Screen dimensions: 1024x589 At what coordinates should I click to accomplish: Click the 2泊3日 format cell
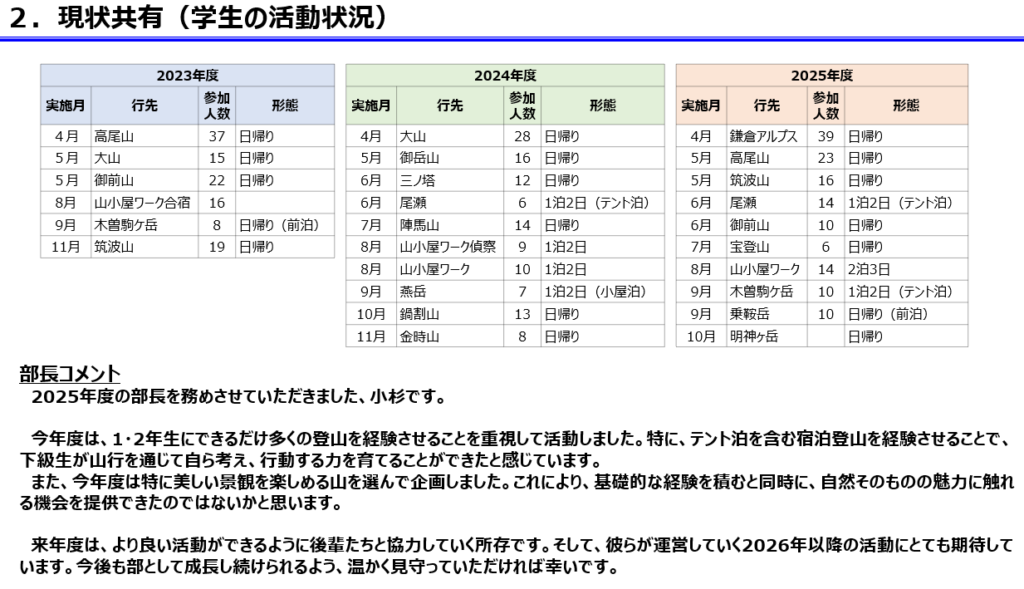(867, 269)
